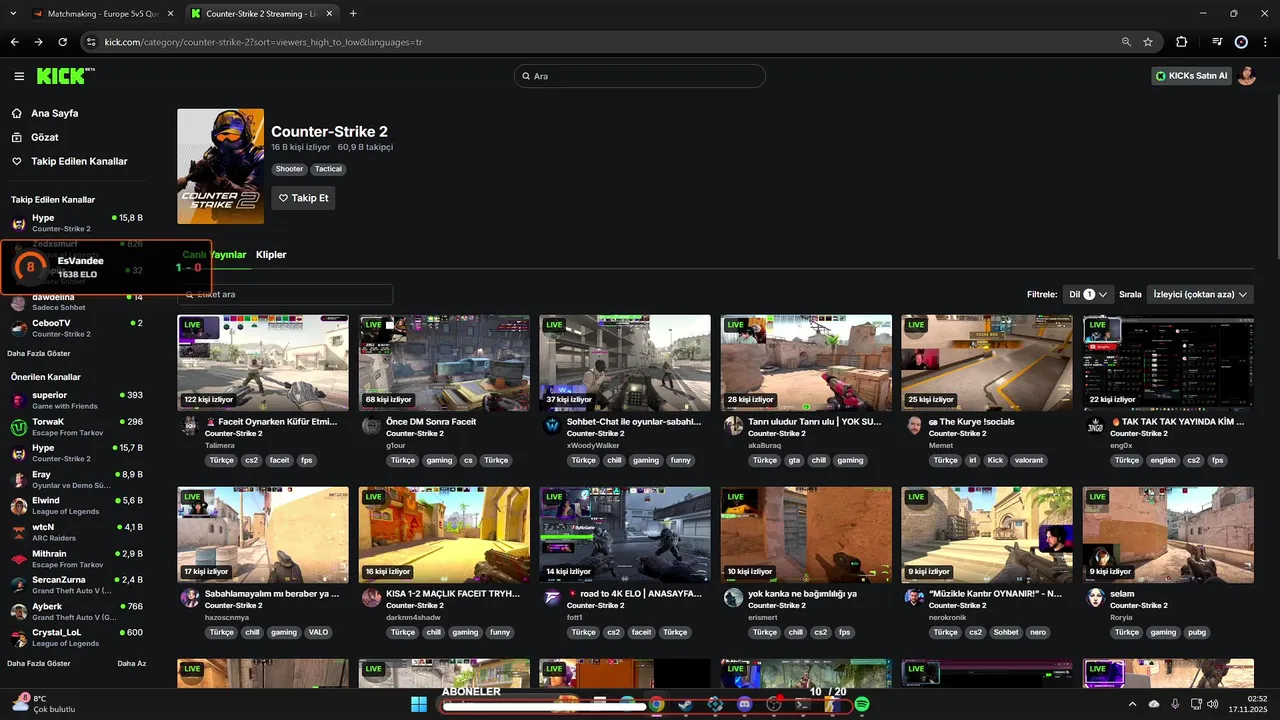The image size is (1280, 720).
Task: Open Windows Start menu
Action: (x=419, y=705)
